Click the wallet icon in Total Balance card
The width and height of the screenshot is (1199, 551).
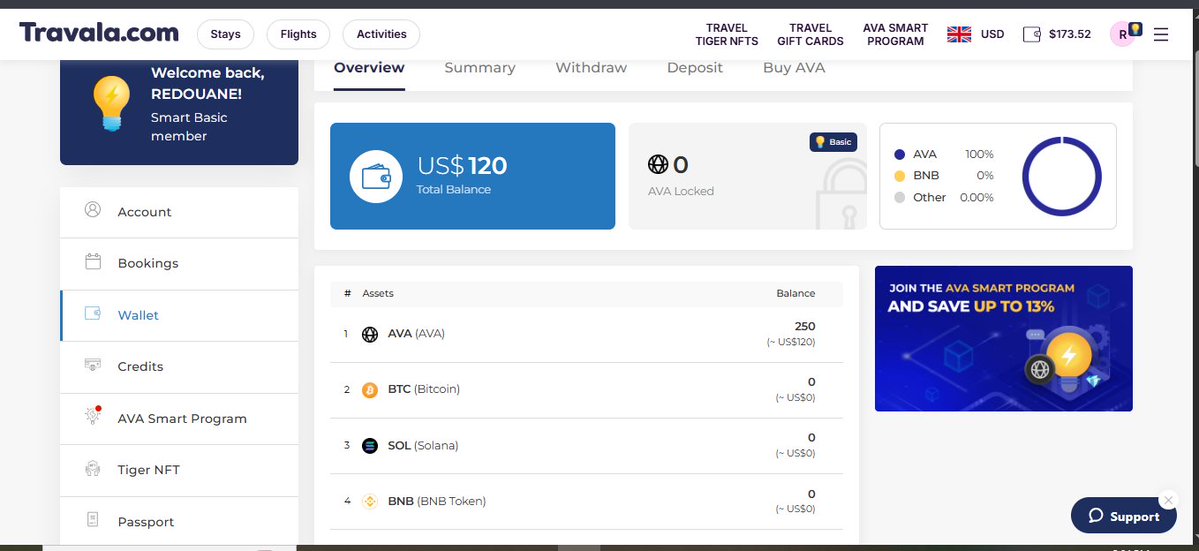pyautogui.click(x=376, y=177)
